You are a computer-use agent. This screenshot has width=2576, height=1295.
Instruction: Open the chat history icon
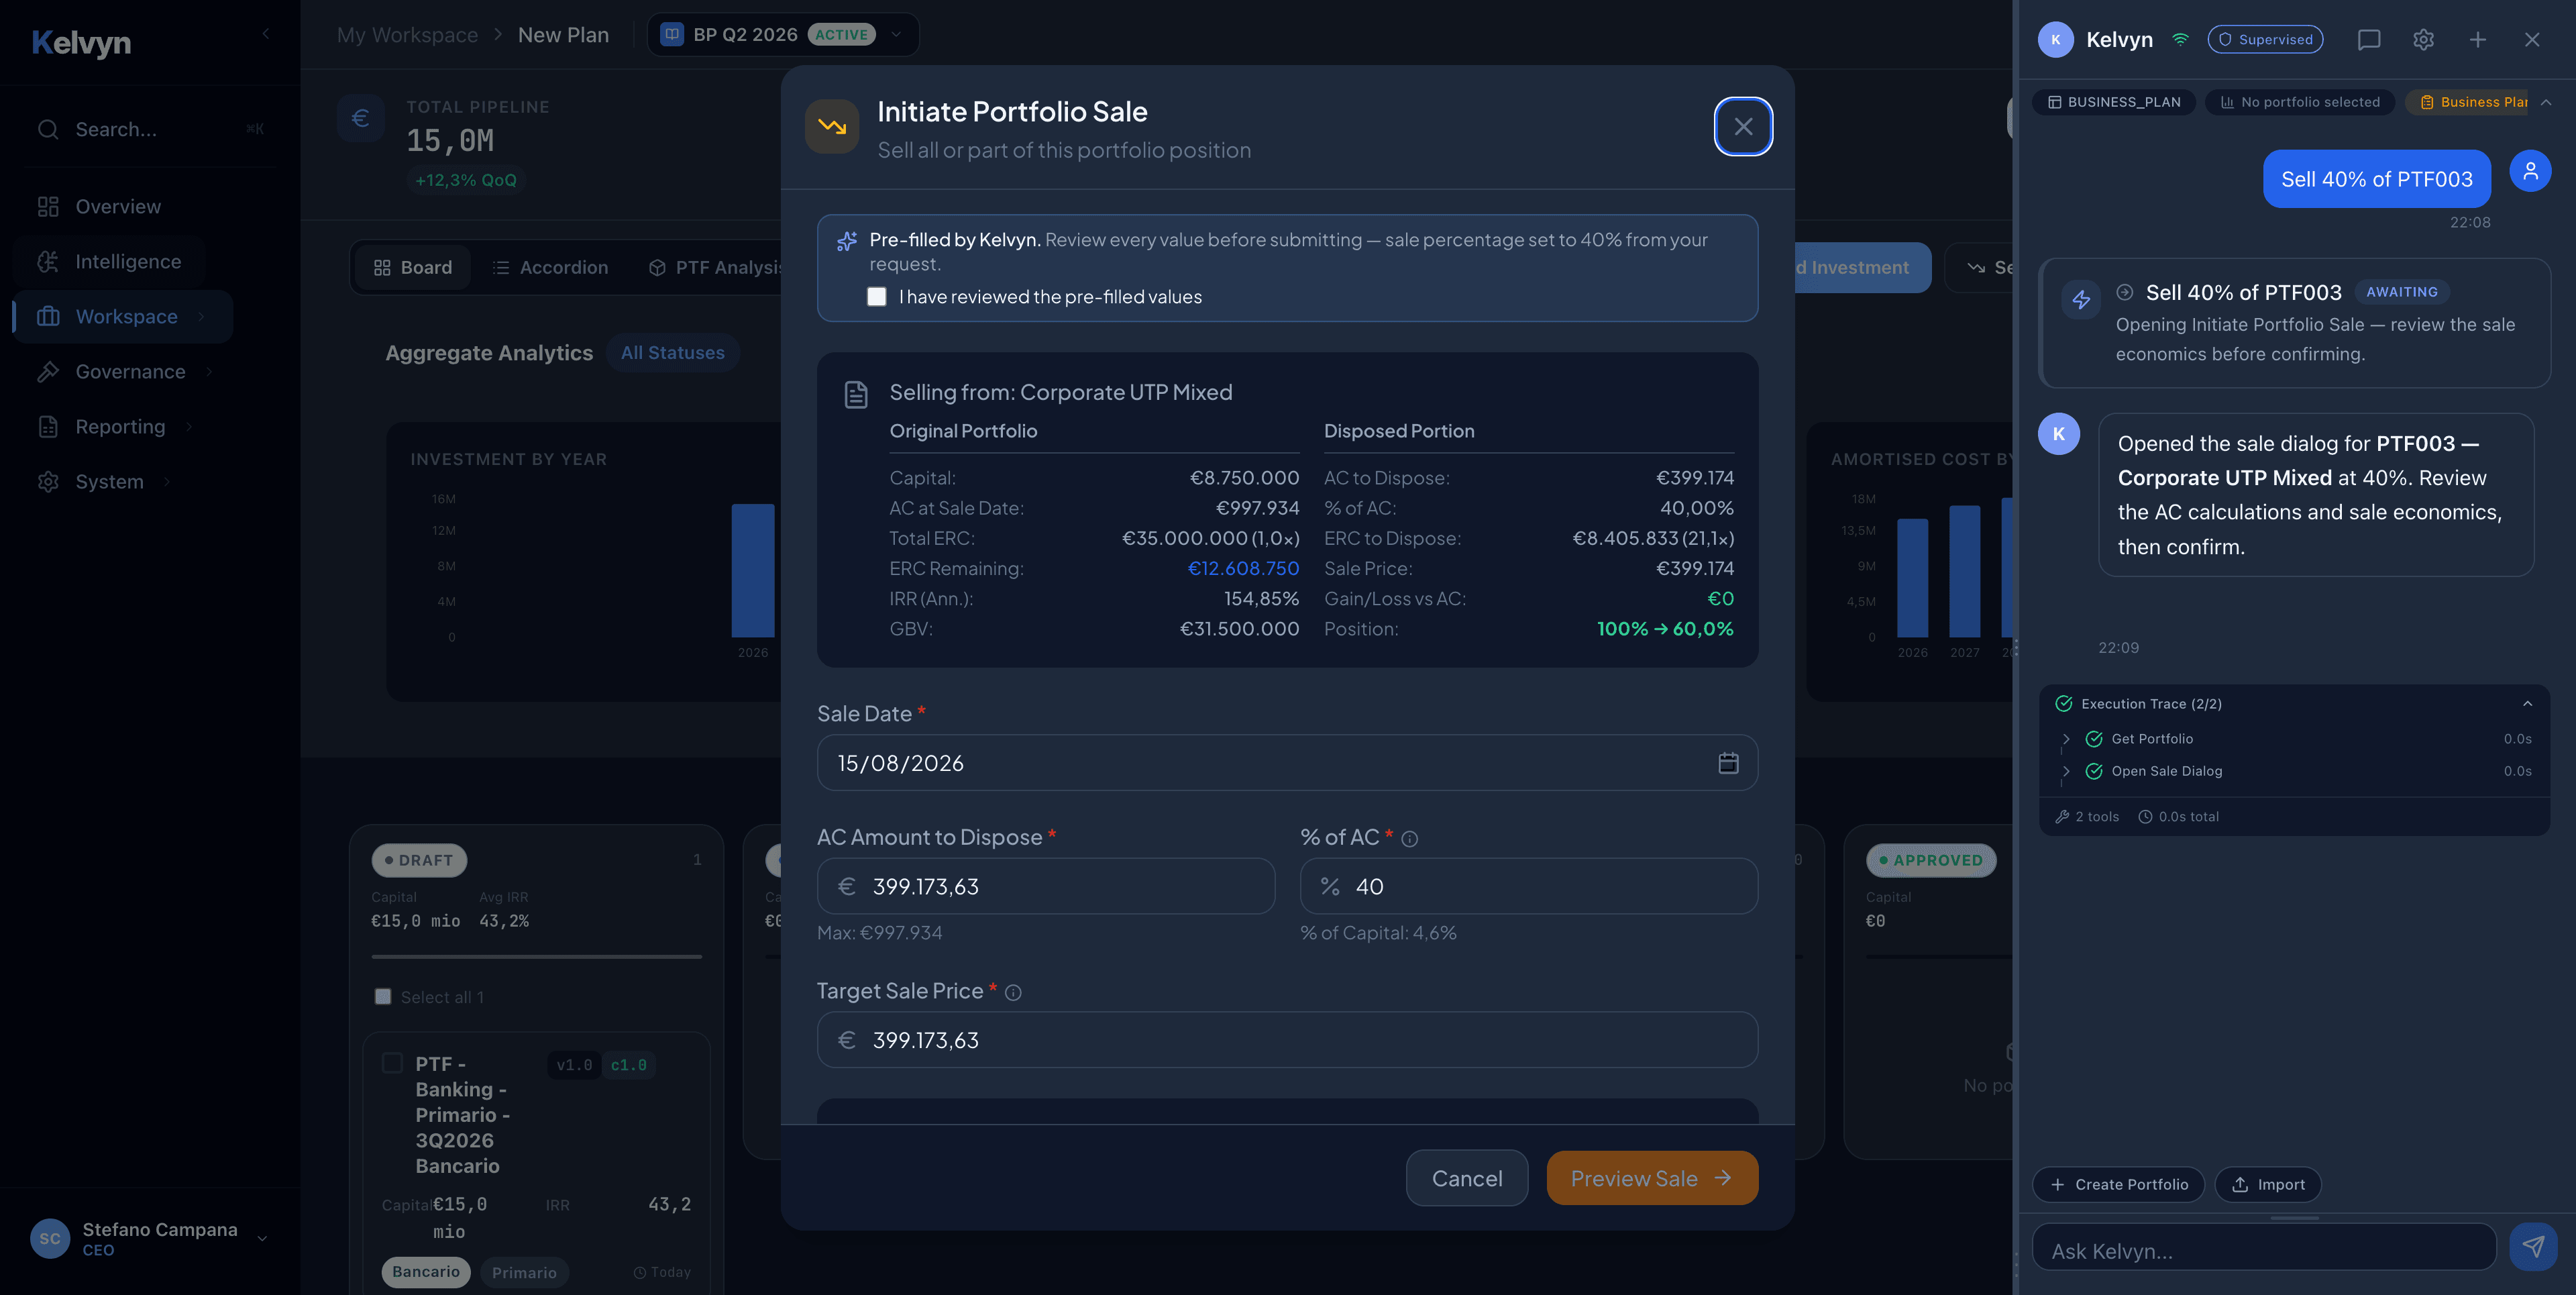pos(2369,40)
